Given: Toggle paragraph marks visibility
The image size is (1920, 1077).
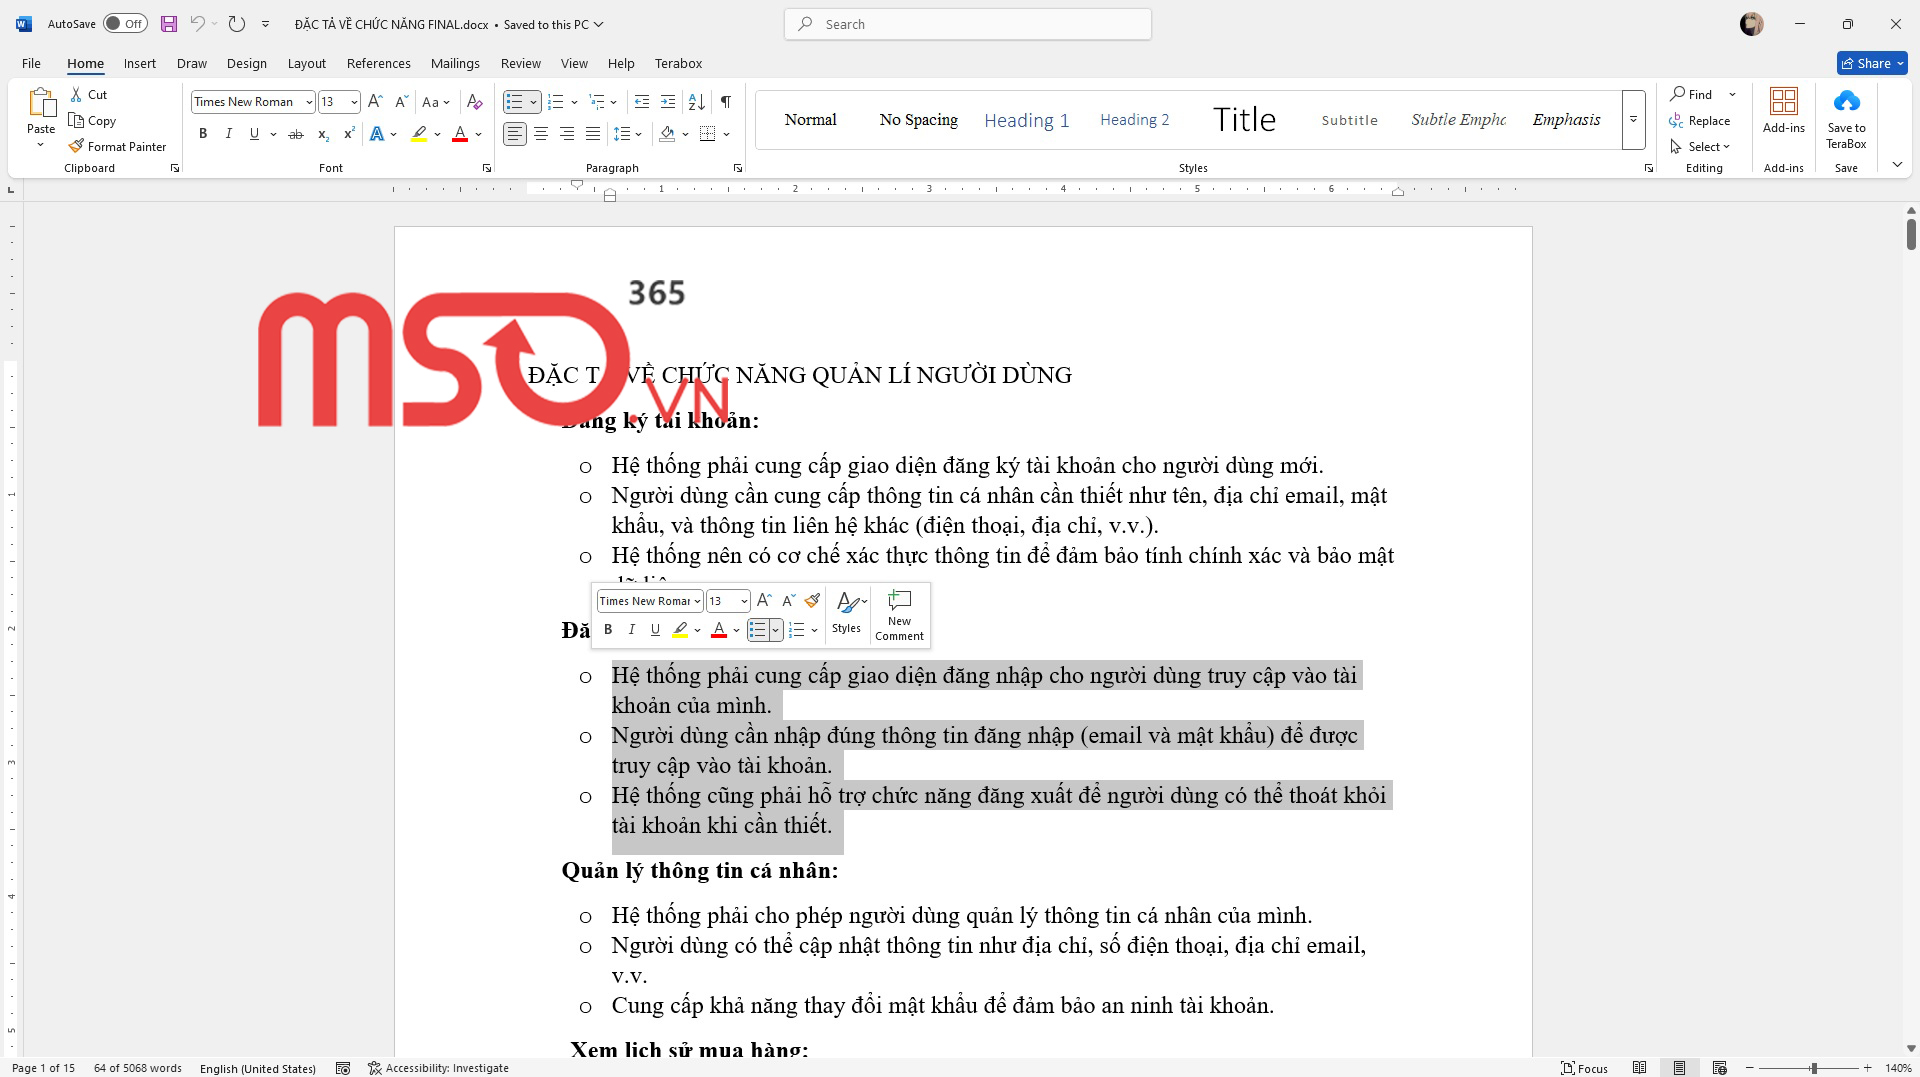Looking at the screenshot, I should click(x=726, y=101).
